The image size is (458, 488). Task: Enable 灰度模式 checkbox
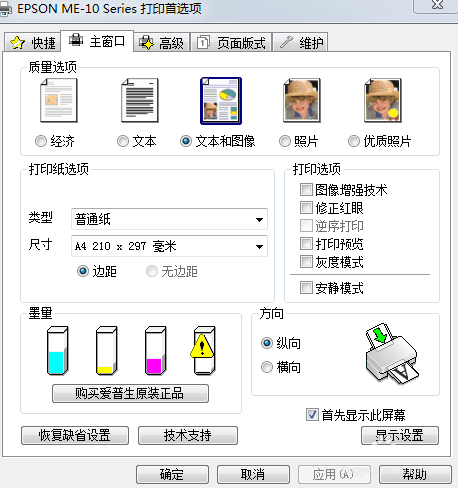click(306, 262)
